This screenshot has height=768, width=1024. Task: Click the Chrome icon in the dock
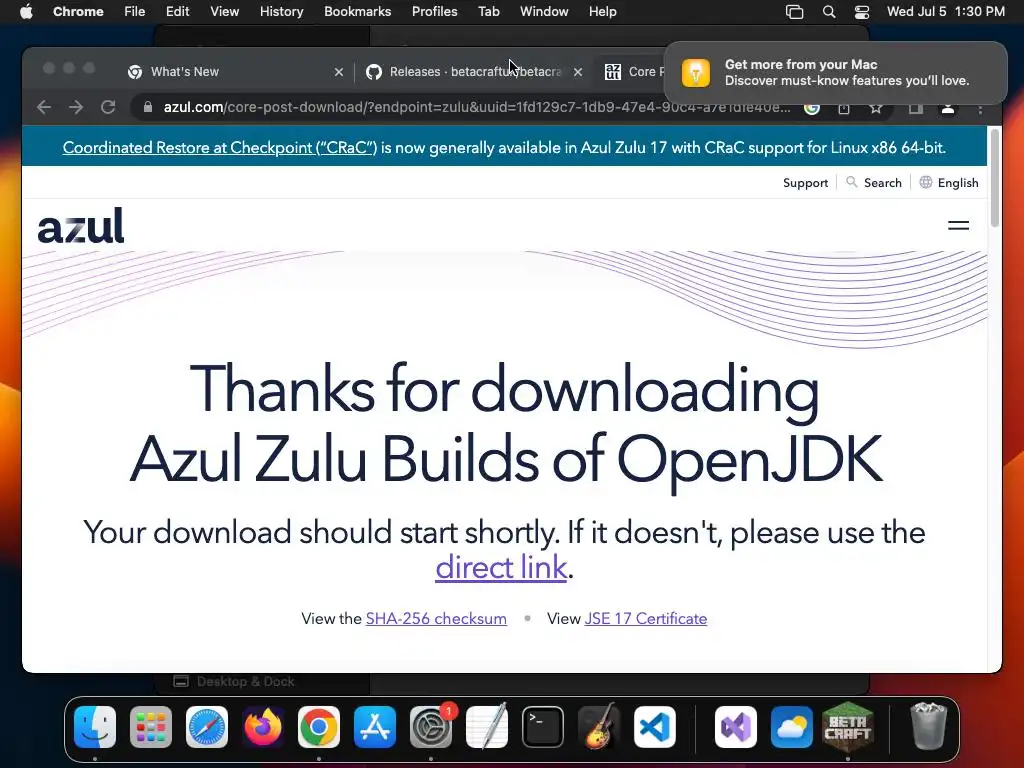click(319, 727)
